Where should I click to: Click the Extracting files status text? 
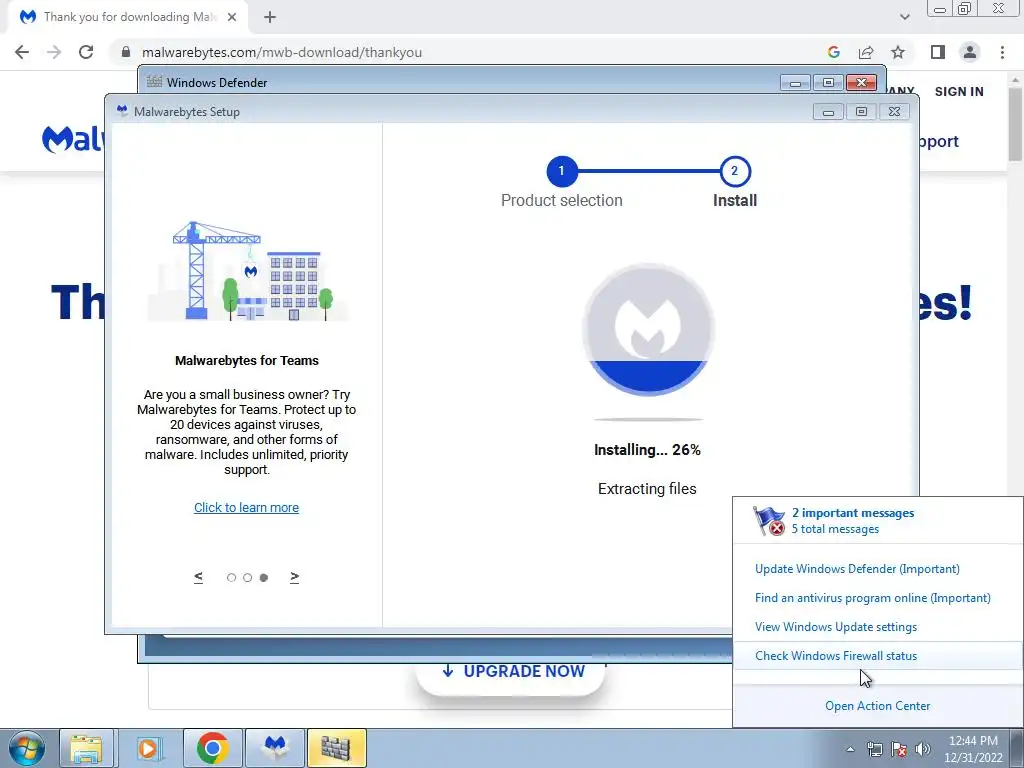647,488
